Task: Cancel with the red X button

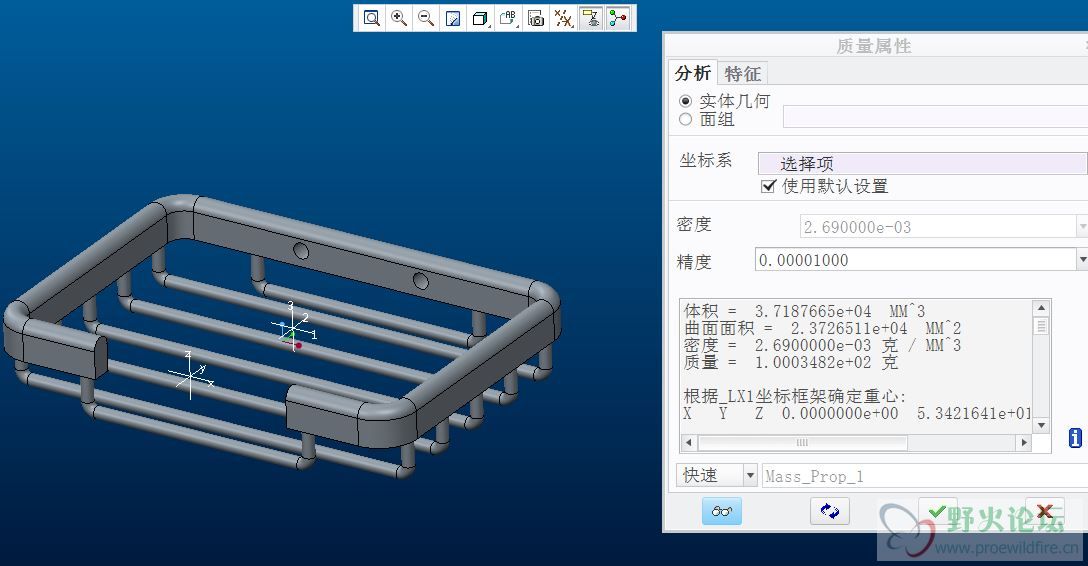Action: coord(1045,511)
